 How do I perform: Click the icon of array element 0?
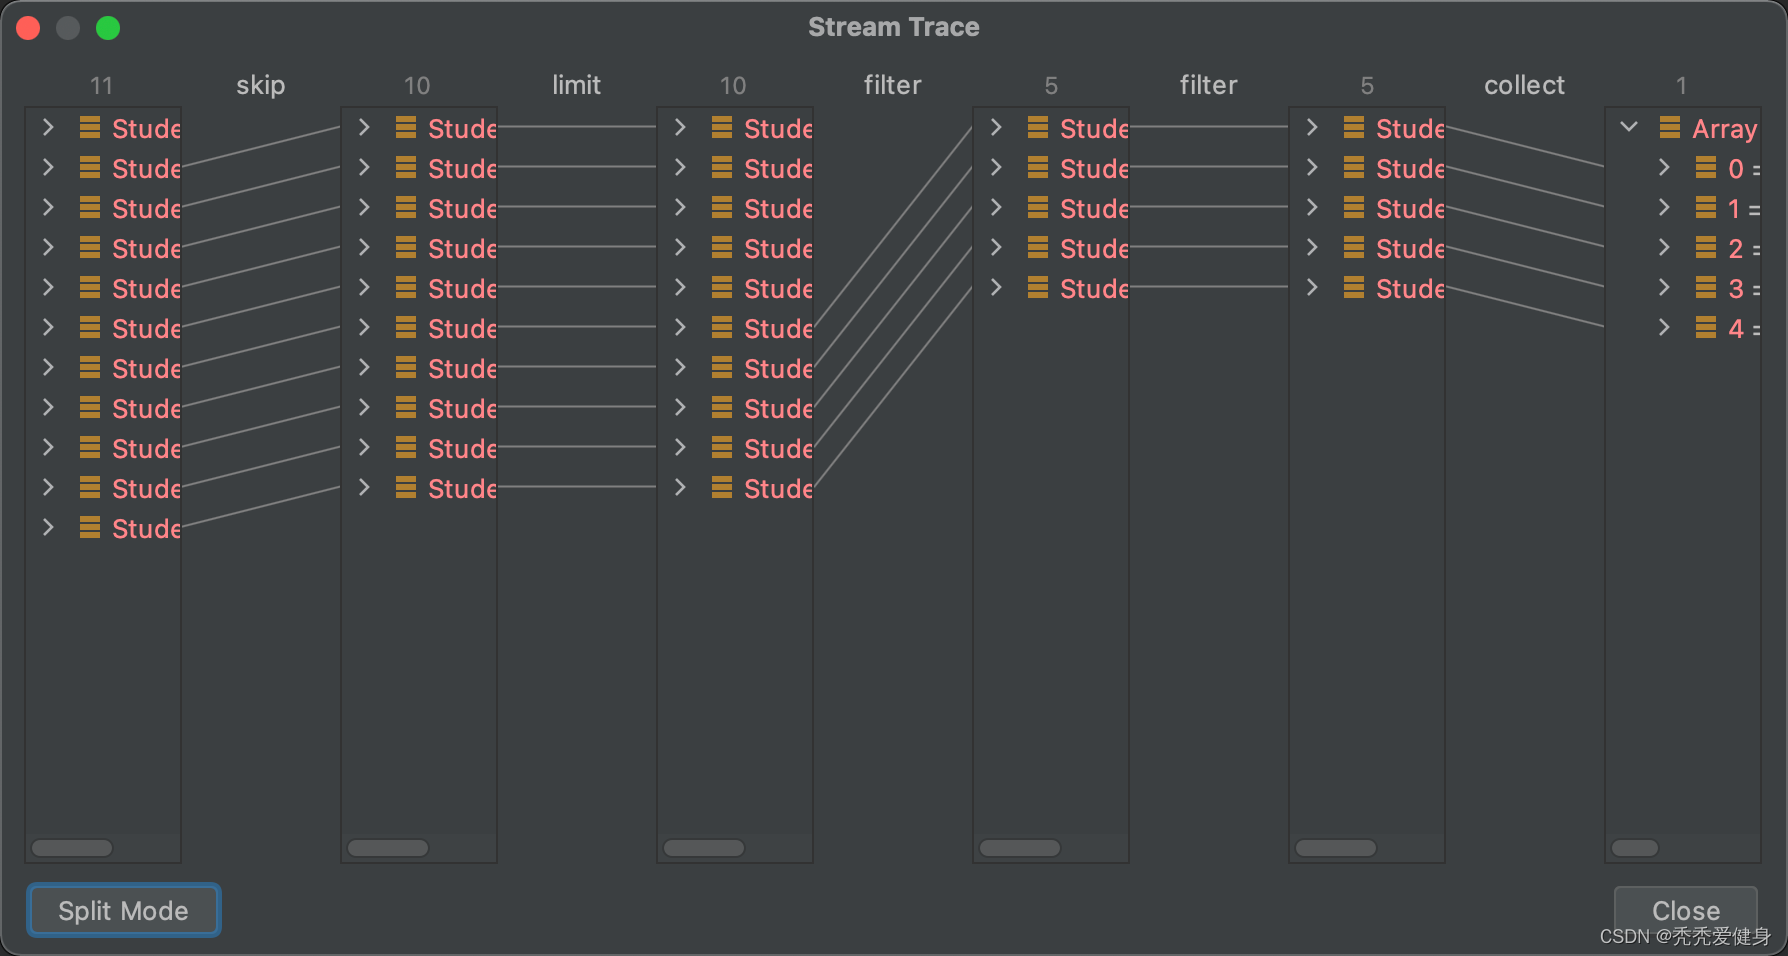click(x=1706, y=168)
